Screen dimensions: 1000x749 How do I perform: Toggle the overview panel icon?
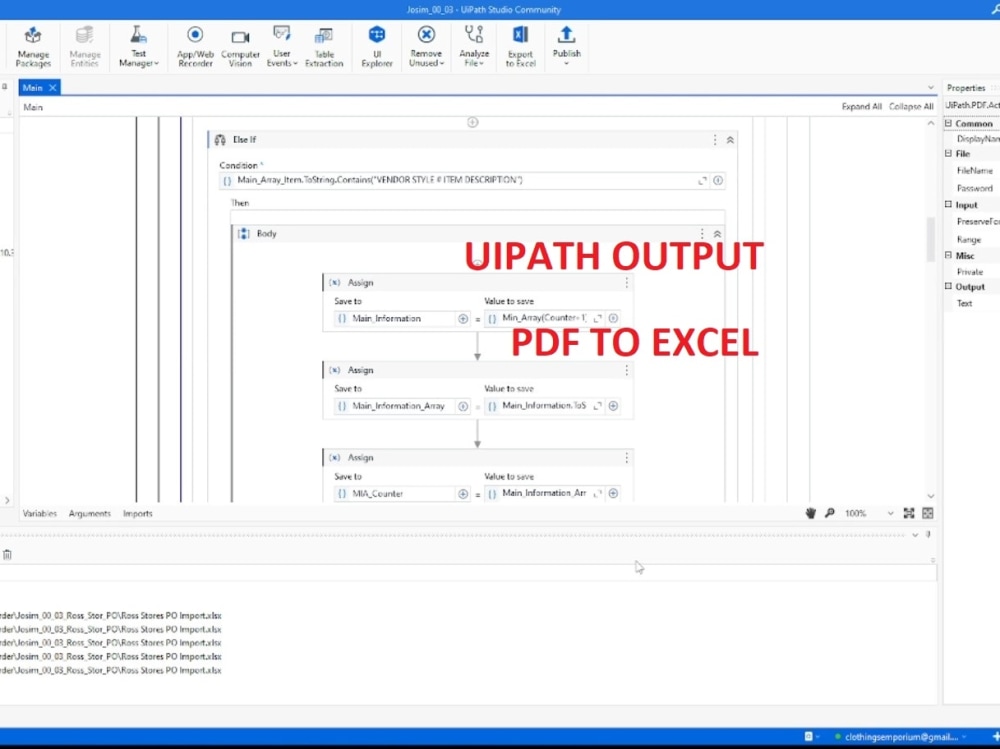point(928,513)
